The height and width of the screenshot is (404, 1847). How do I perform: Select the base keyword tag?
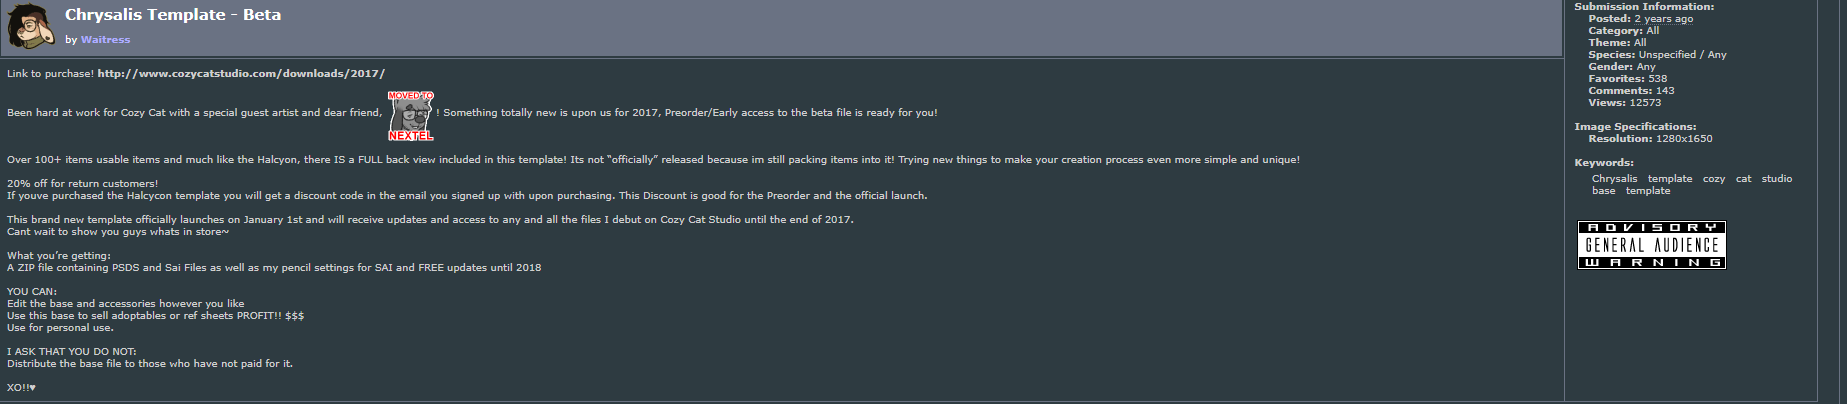(1603, 191)
